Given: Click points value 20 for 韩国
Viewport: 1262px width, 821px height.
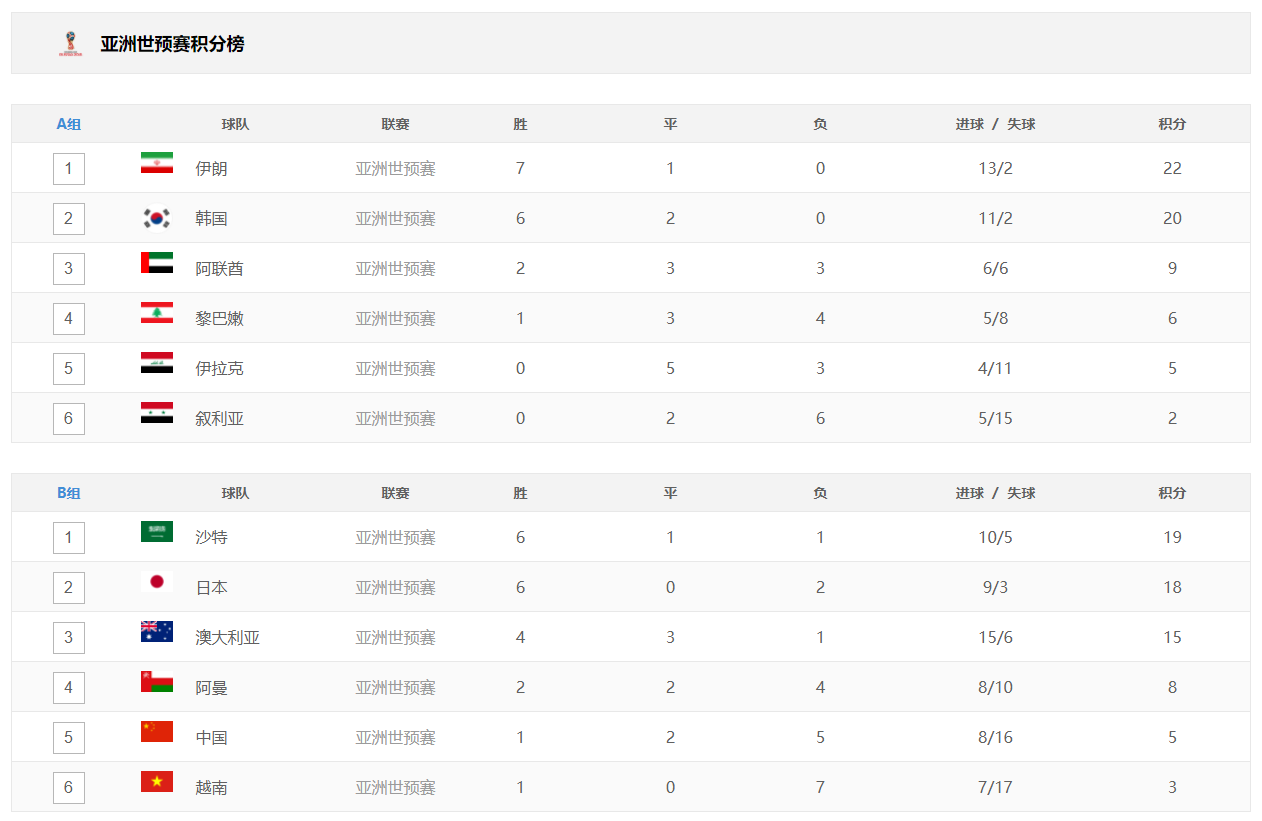Looking at the screenshot, I should point(1172,218).
